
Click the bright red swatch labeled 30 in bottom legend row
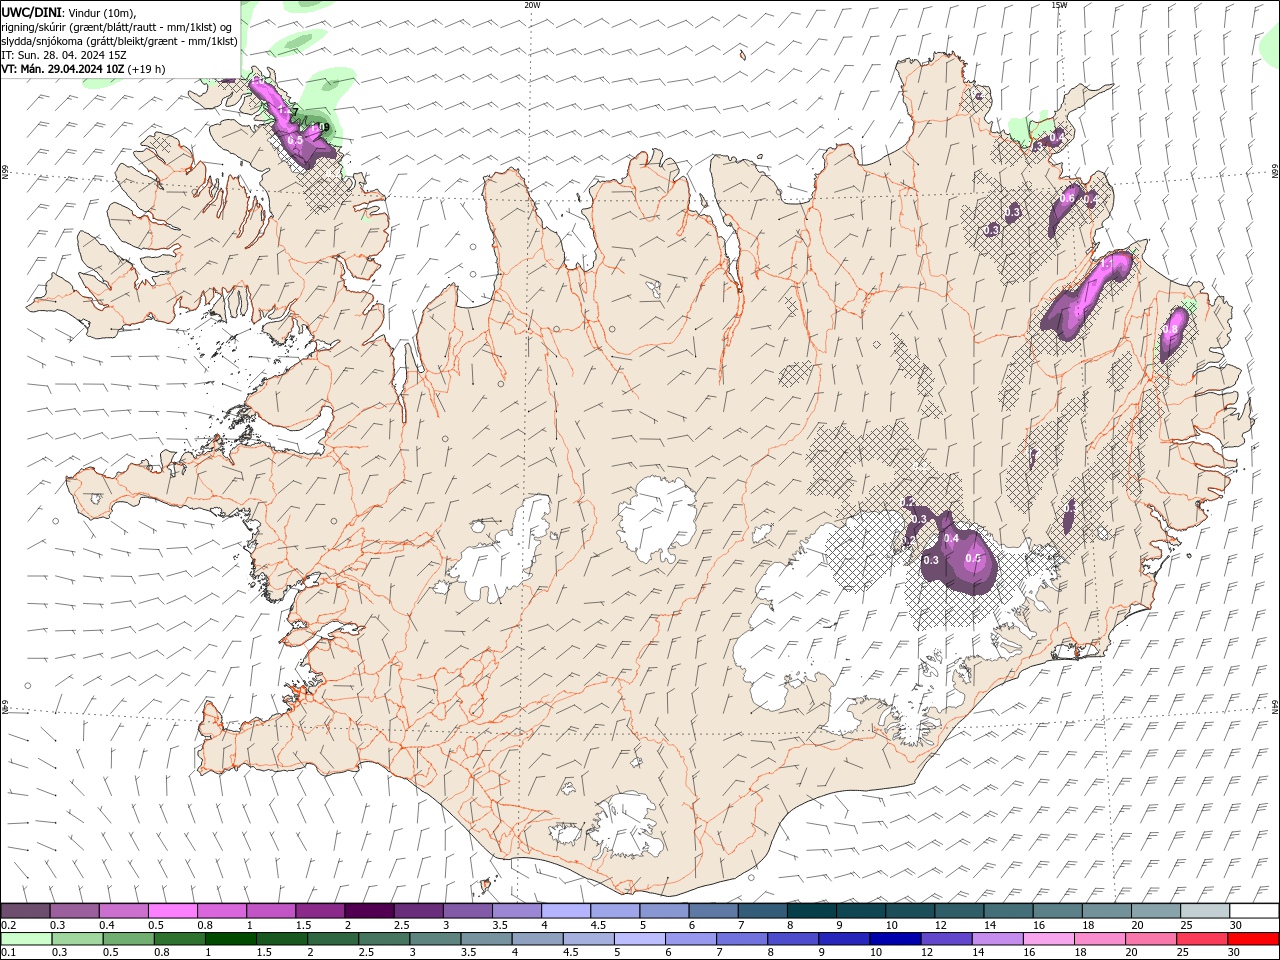coord(1253,939)
